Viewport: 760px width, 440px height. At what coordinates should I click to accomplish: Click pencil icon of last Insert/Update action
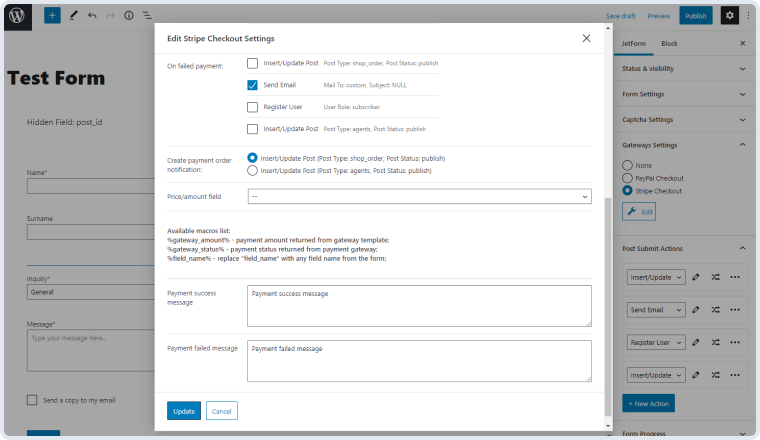[x=696, y=375]
